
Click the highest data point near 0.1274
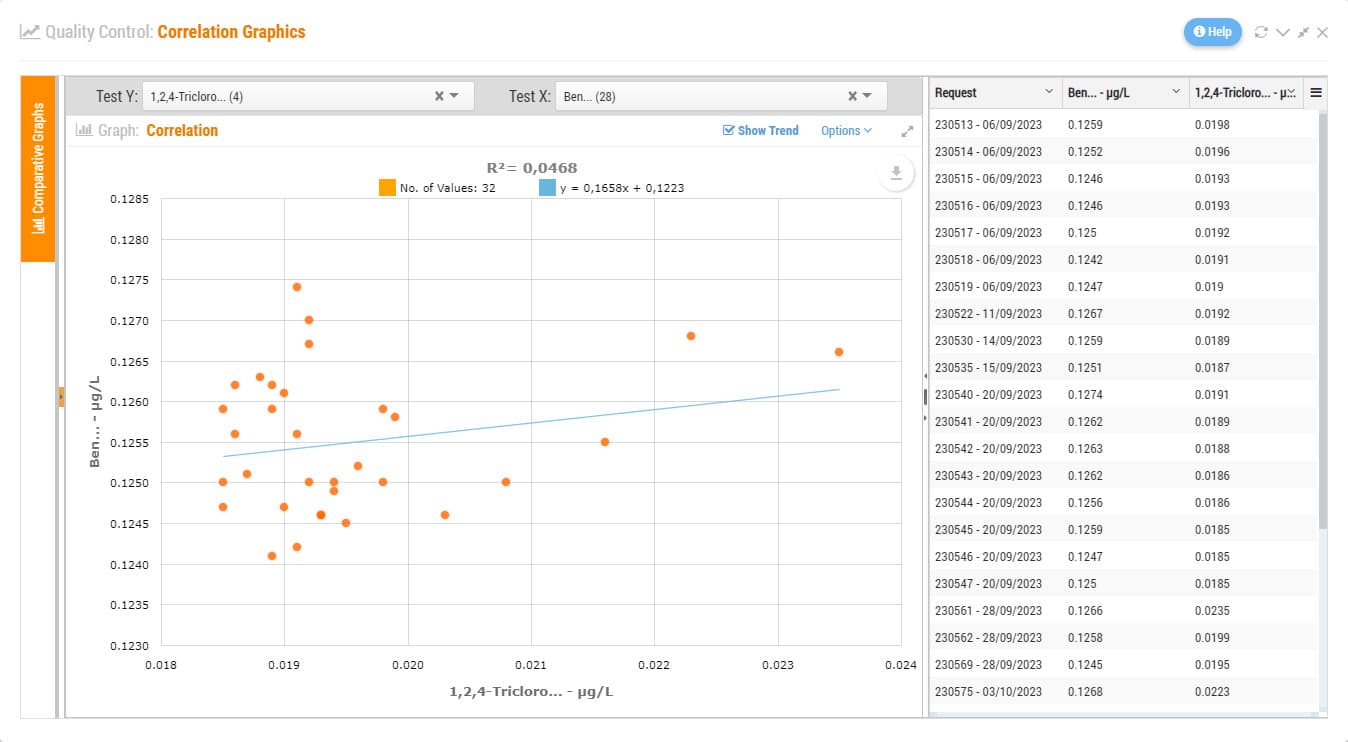297,287
